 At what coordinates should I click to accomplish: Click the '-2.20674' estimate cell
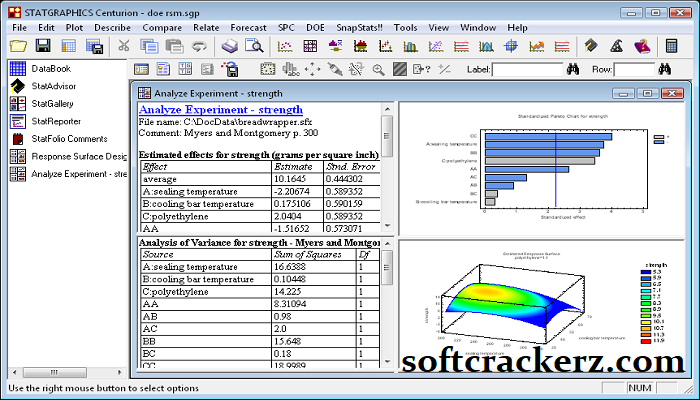pos(297,192)
